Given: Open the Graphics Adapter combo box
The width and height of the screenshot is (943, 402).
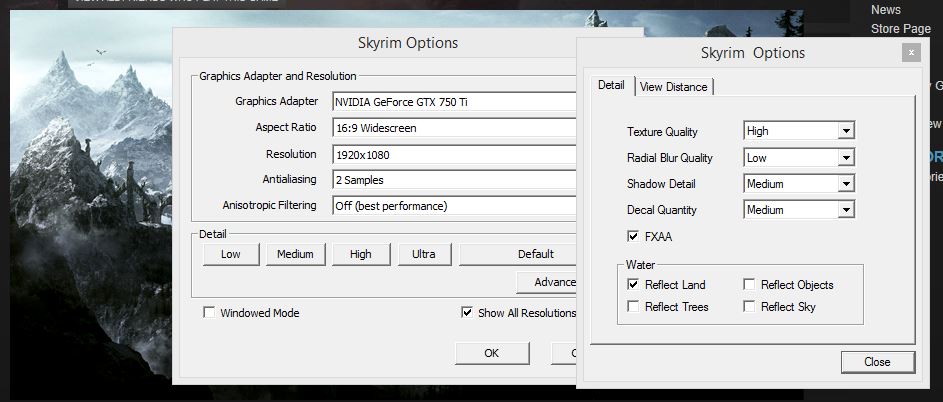Looking at the screenshot, I should (454, 102).
